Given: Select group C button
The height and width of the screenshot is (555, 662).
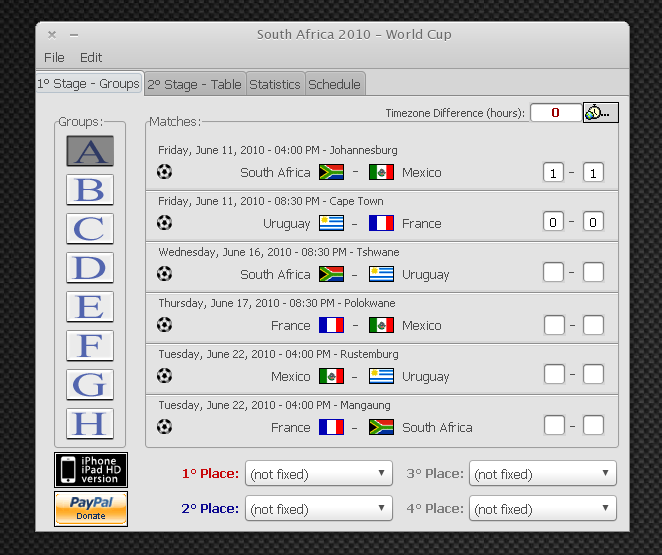Looking at the screenshot, I should pos(90,228).
